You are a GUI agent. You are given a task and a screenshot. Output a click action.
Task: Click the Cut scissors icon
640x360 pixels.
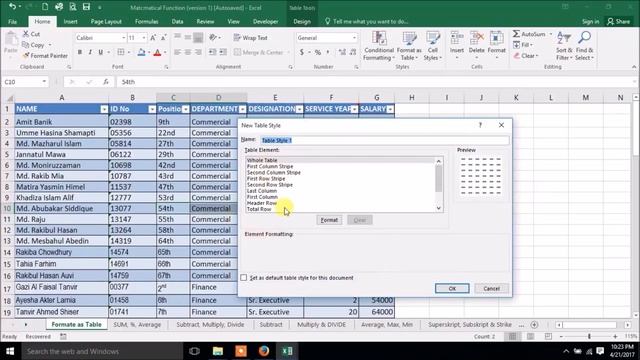(26, 34)
